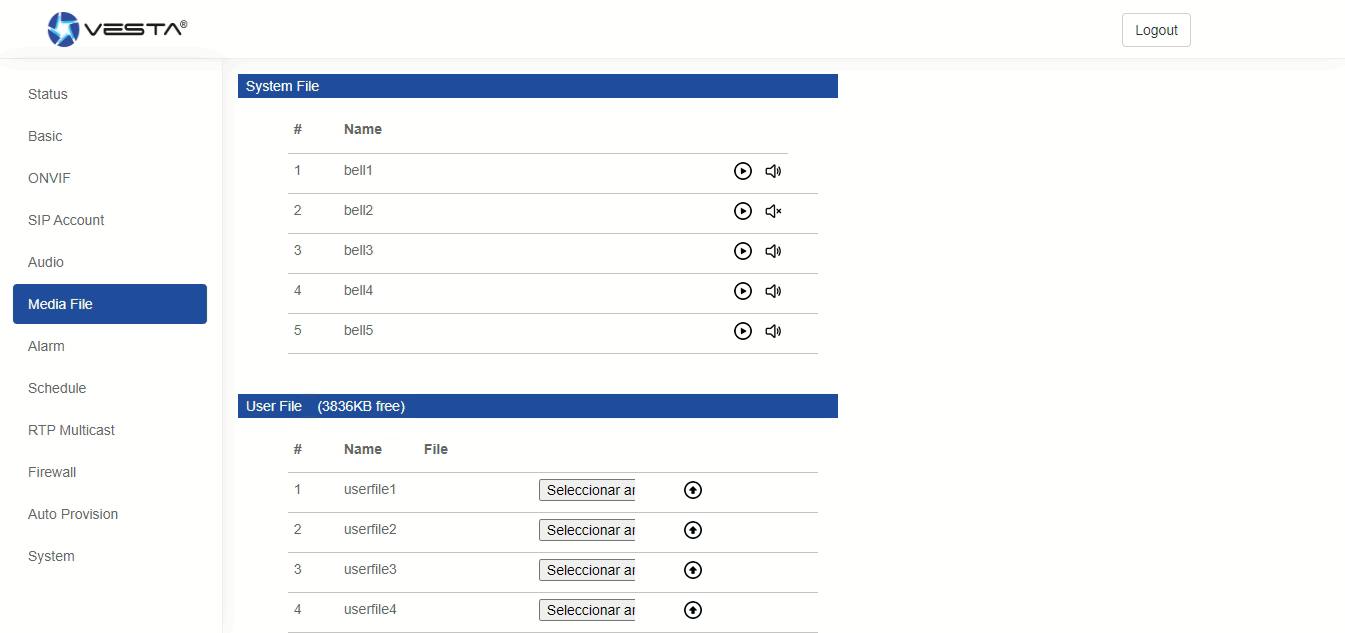Viewport: 1345px width, 633px height.
Task: Navigate to the Firewall page
Action: (x=52, y=472)
